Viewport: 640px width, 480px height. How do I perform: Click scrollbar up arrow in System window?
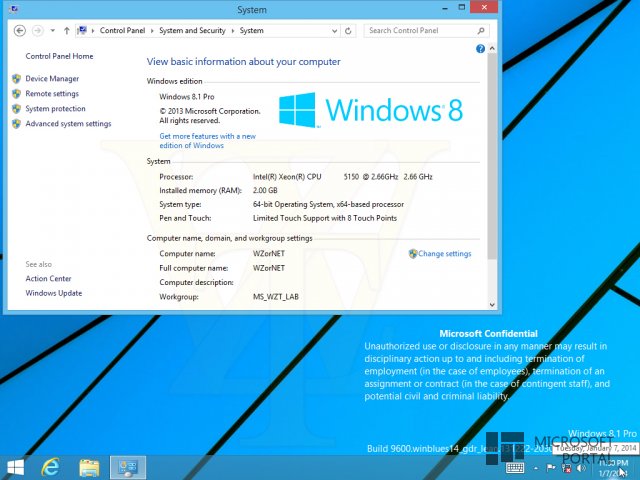(x=492, y=48)
